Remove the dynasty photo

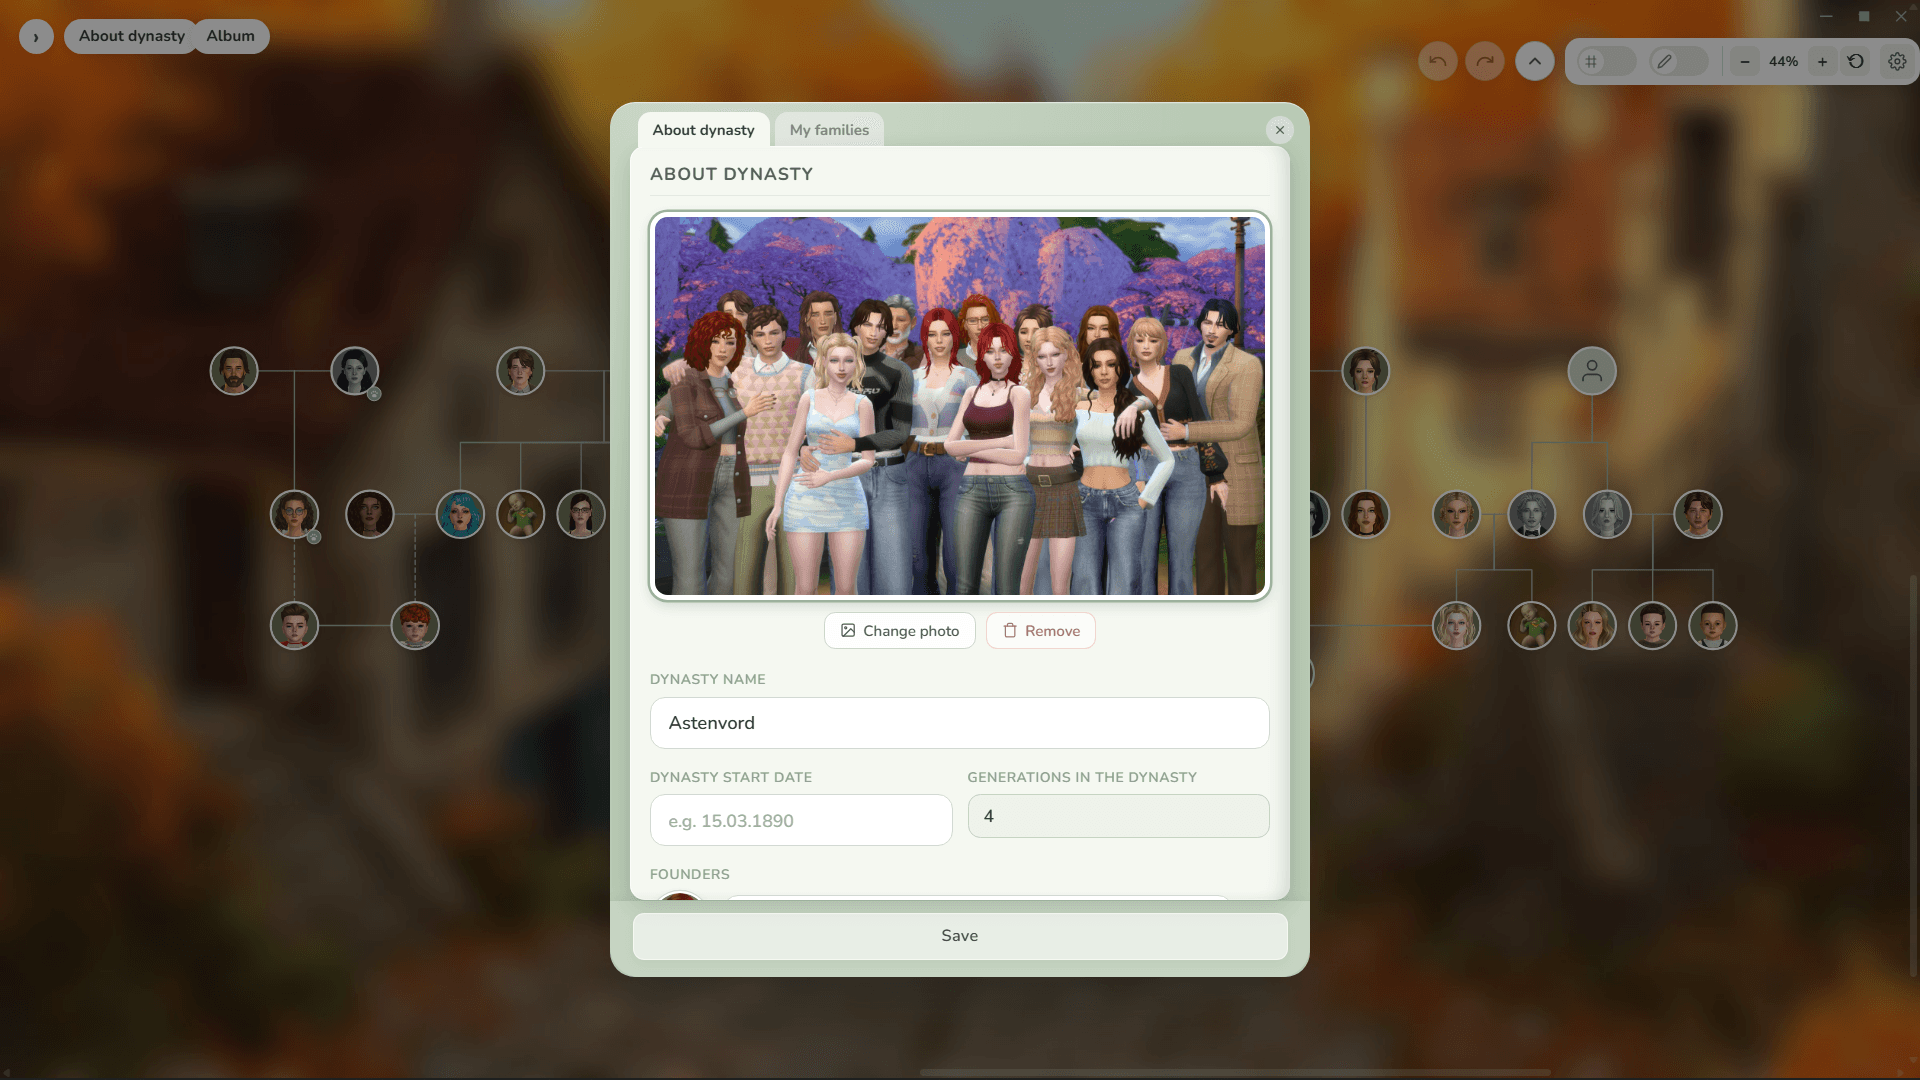coord(1041,631)
